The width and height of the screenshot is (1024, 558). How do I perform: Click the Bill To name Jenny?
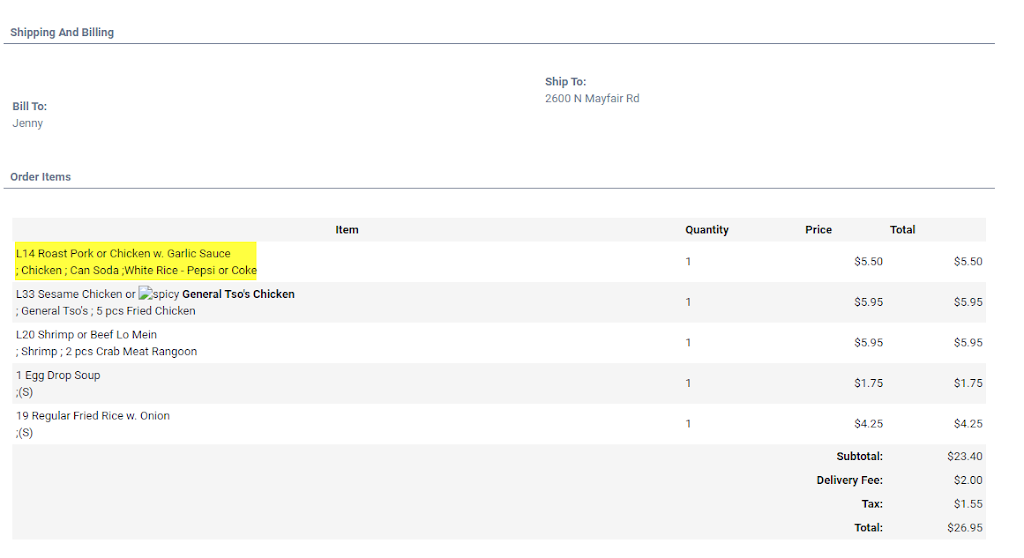coord(28,124)
